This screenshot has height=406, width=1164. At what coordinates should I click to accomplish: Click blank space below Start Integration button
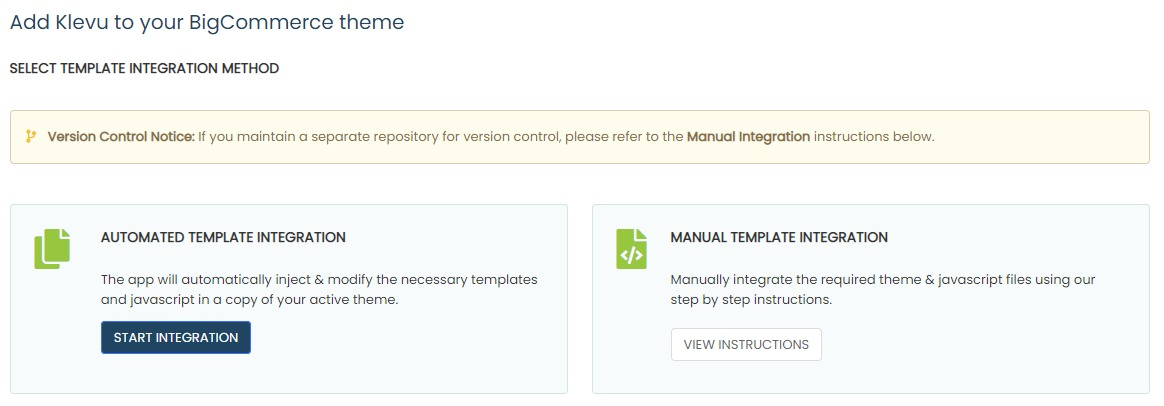point(176,374)
